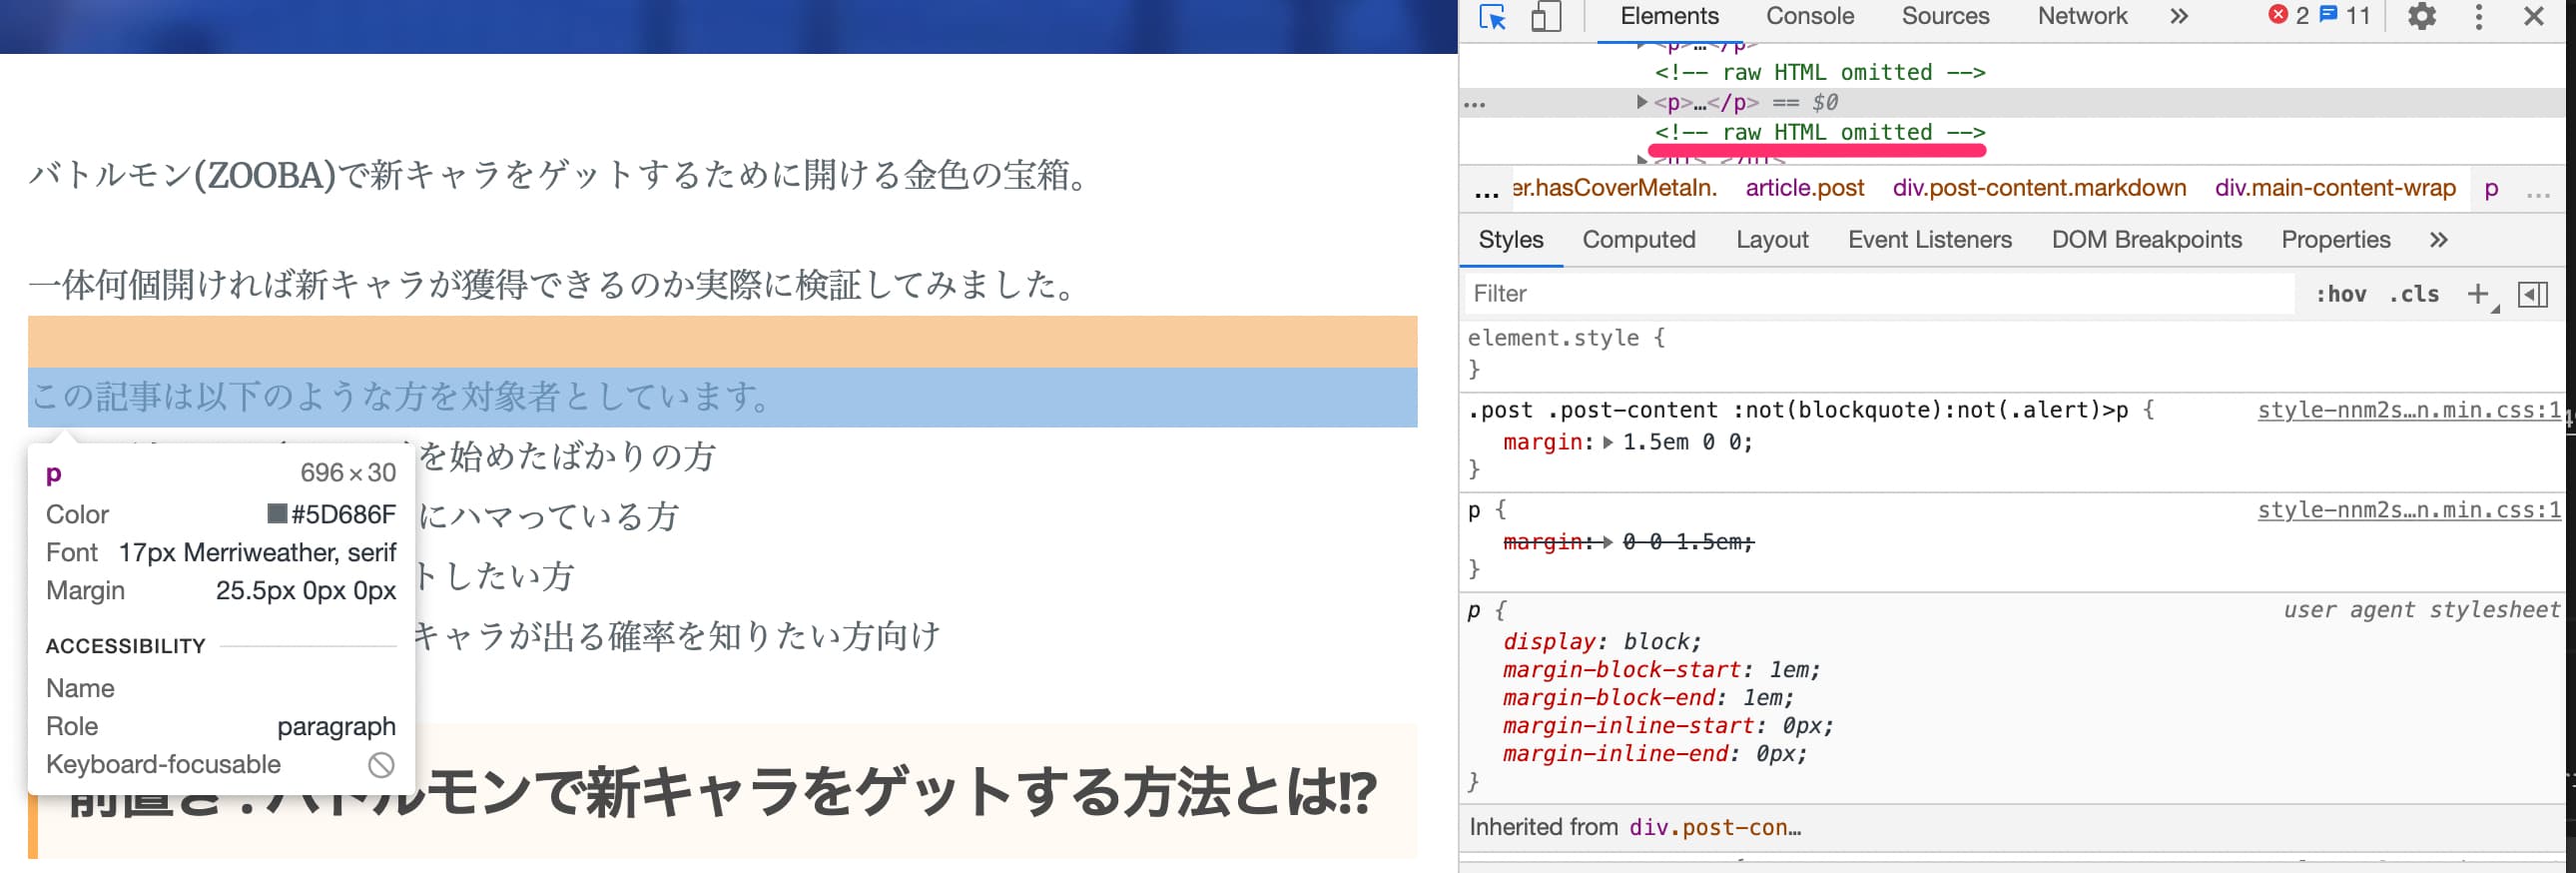The width and height of the screenshot is (2576, 873).
Task: Select the p breadcrumb item
Action: coord(2491,188)
